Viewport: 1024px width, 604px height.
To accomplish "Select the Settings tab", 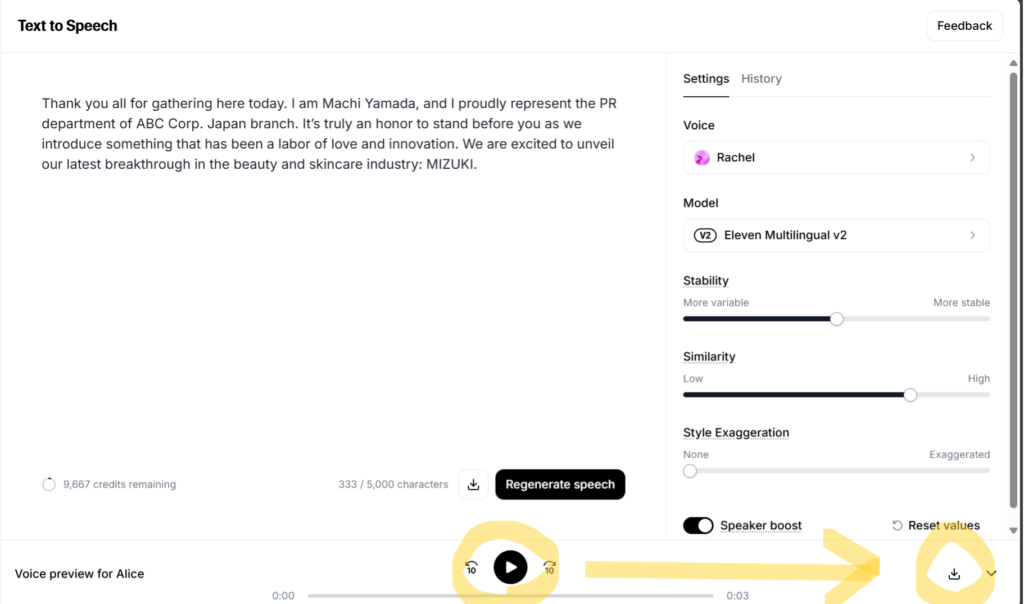I will [x=706, y=79].
